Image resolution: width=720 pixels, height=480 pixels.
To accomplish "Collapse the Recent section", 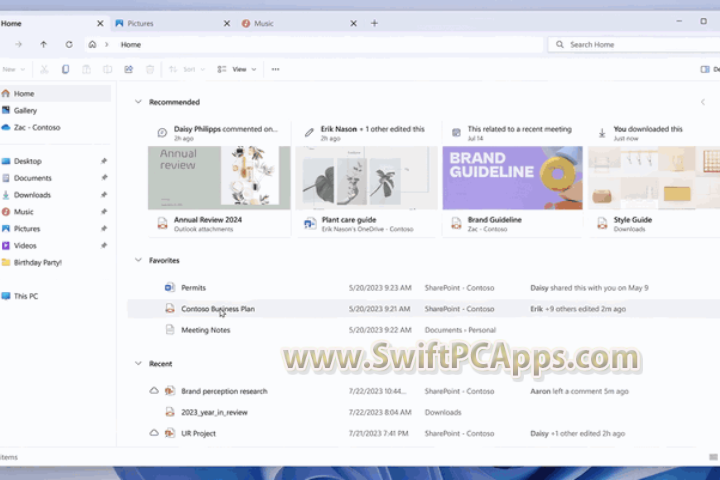I will pyautogui.click(x=138, y=364).
